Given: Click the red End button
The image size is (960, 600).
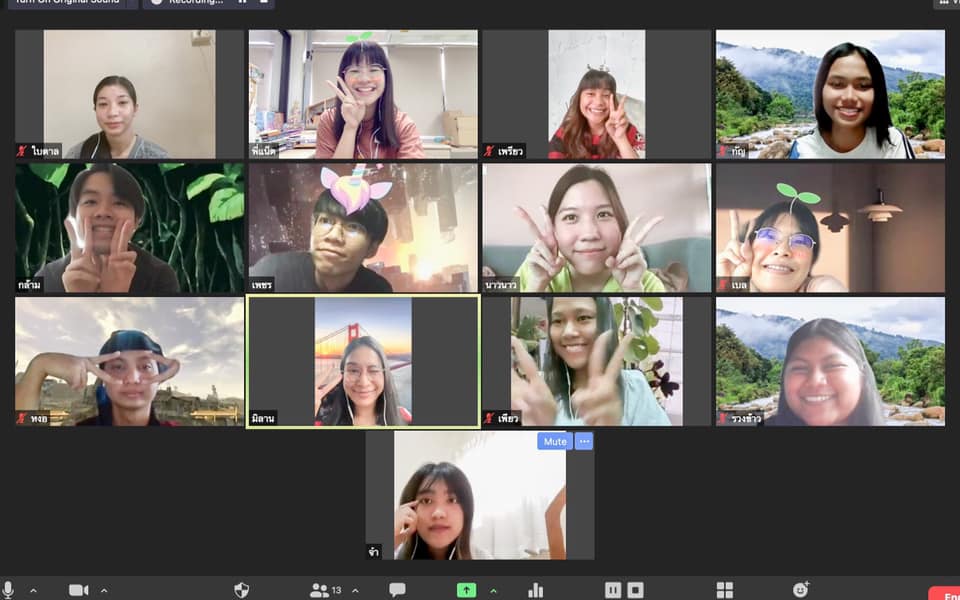Looking at the screenshot, I should coord(945,593).
